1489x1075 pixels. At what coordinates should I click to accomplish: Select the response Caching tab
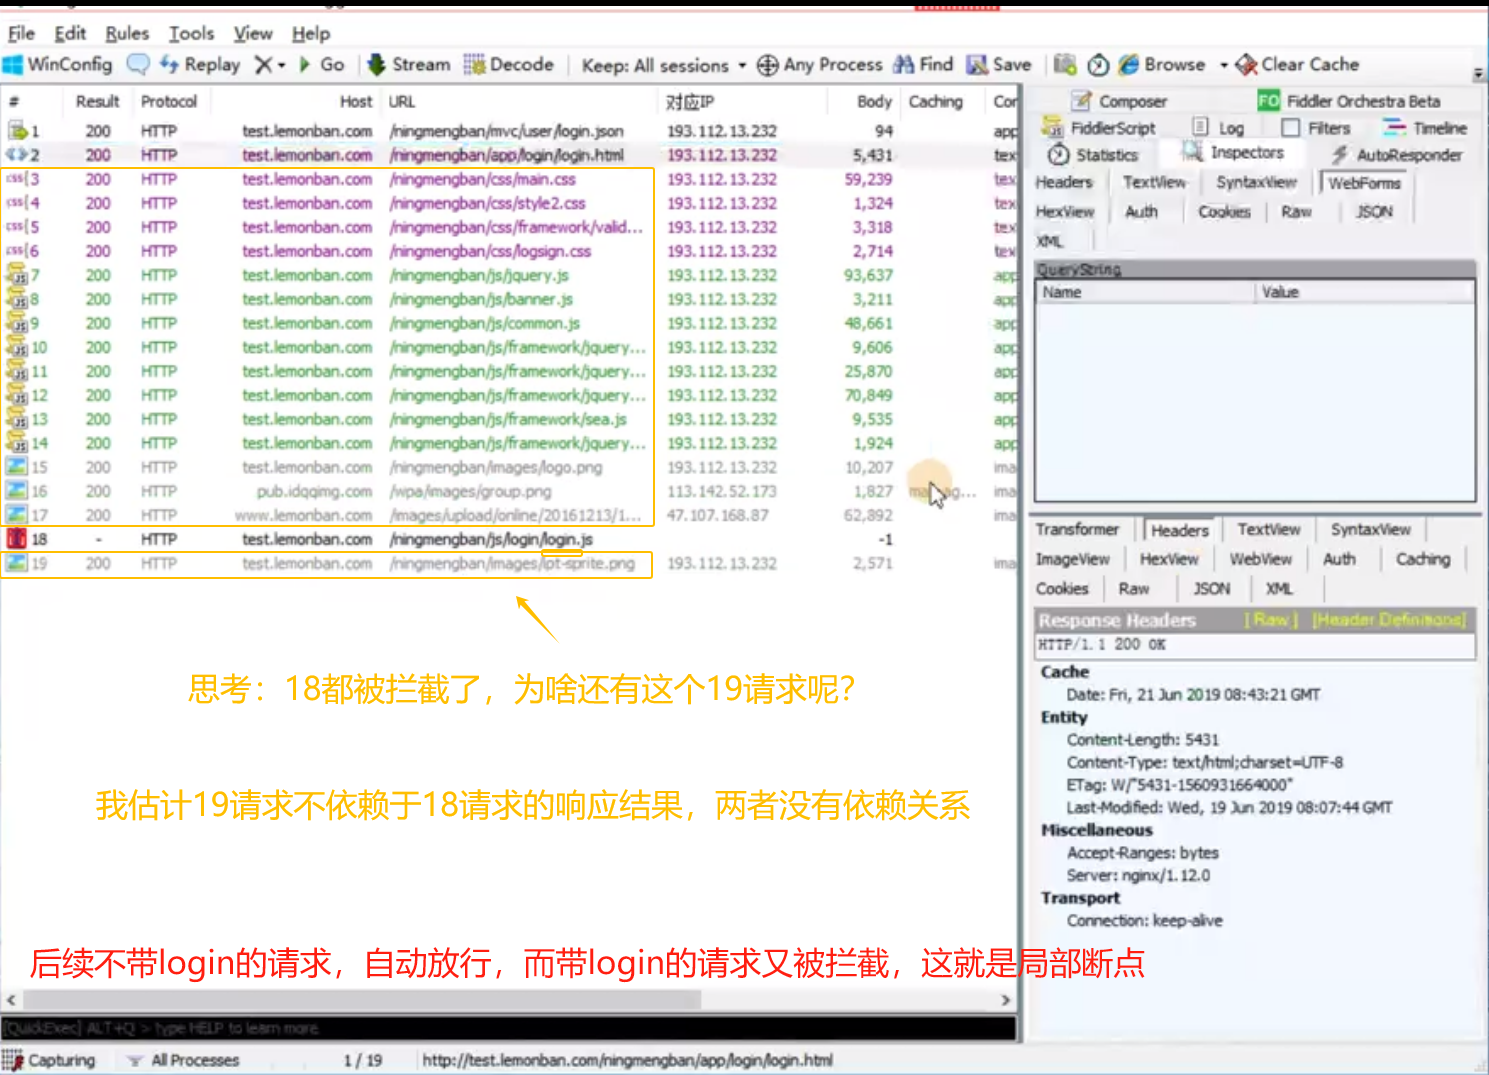pos(1422,559)
